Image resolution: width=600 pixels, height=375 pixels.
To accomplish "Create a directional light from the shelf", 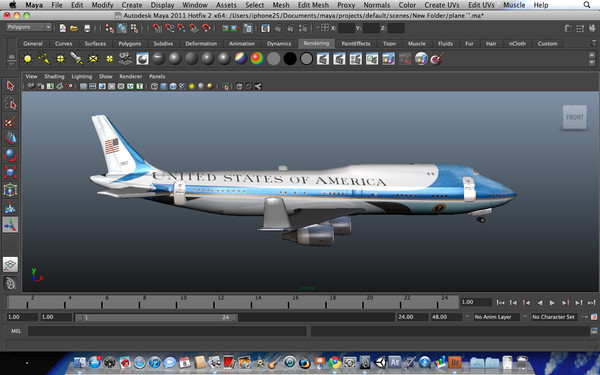I will [x=44, y=59].
